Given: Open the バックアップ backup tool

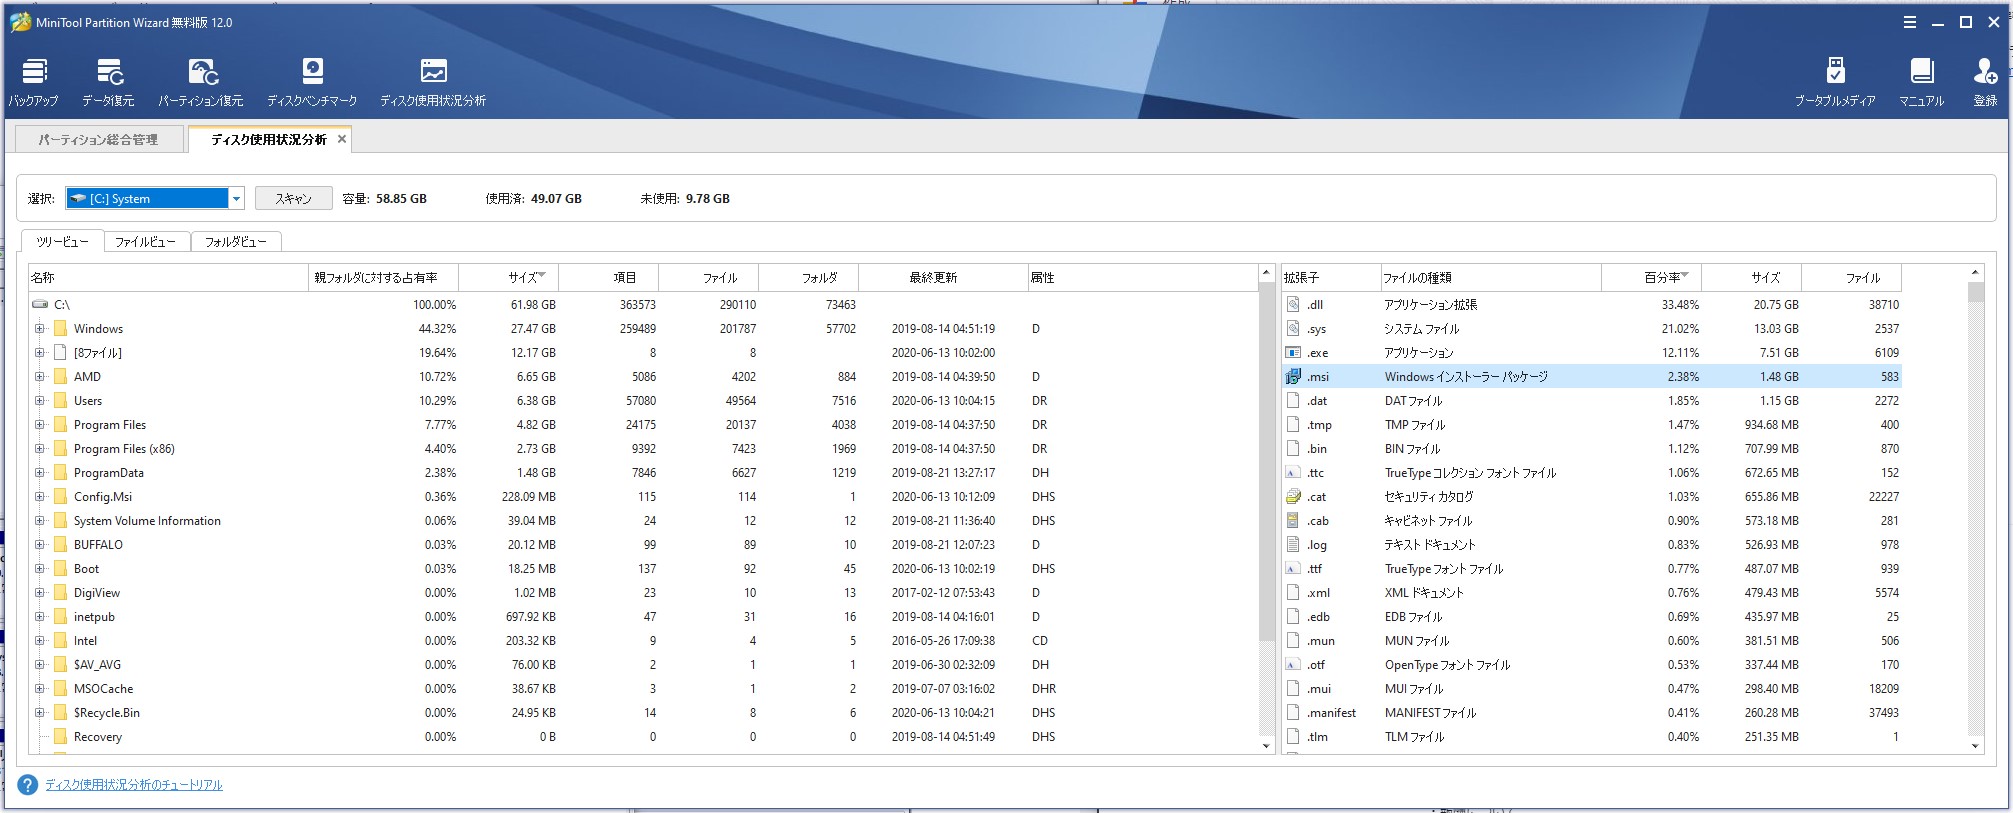Looking at the screenshot, I should point(34,82).
